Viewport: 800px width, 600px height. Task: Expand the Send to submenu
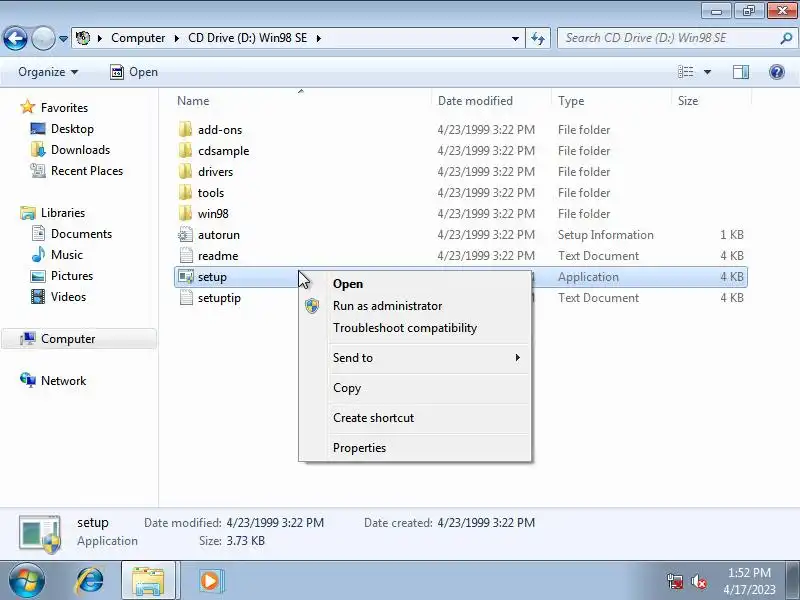tap(414, 358)
